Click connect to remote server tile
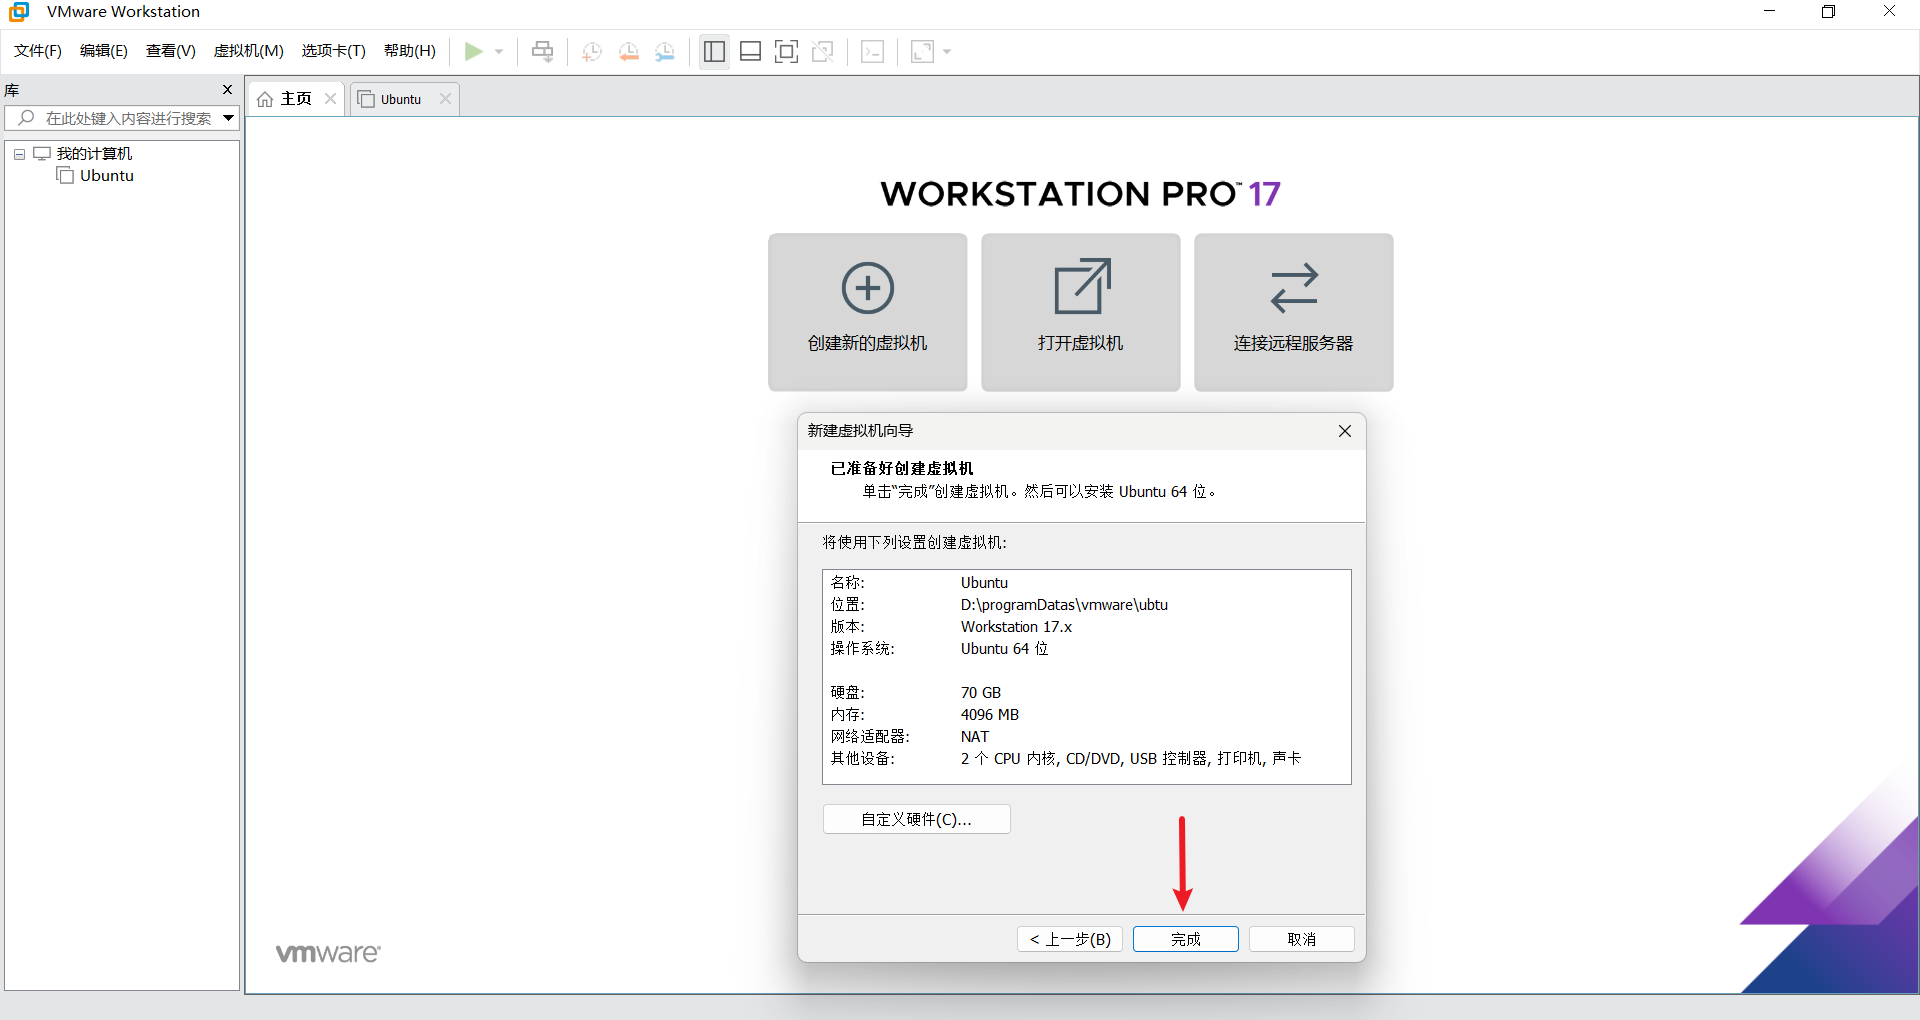This screenshot has height=1020, width=1920. [1293, 312]
